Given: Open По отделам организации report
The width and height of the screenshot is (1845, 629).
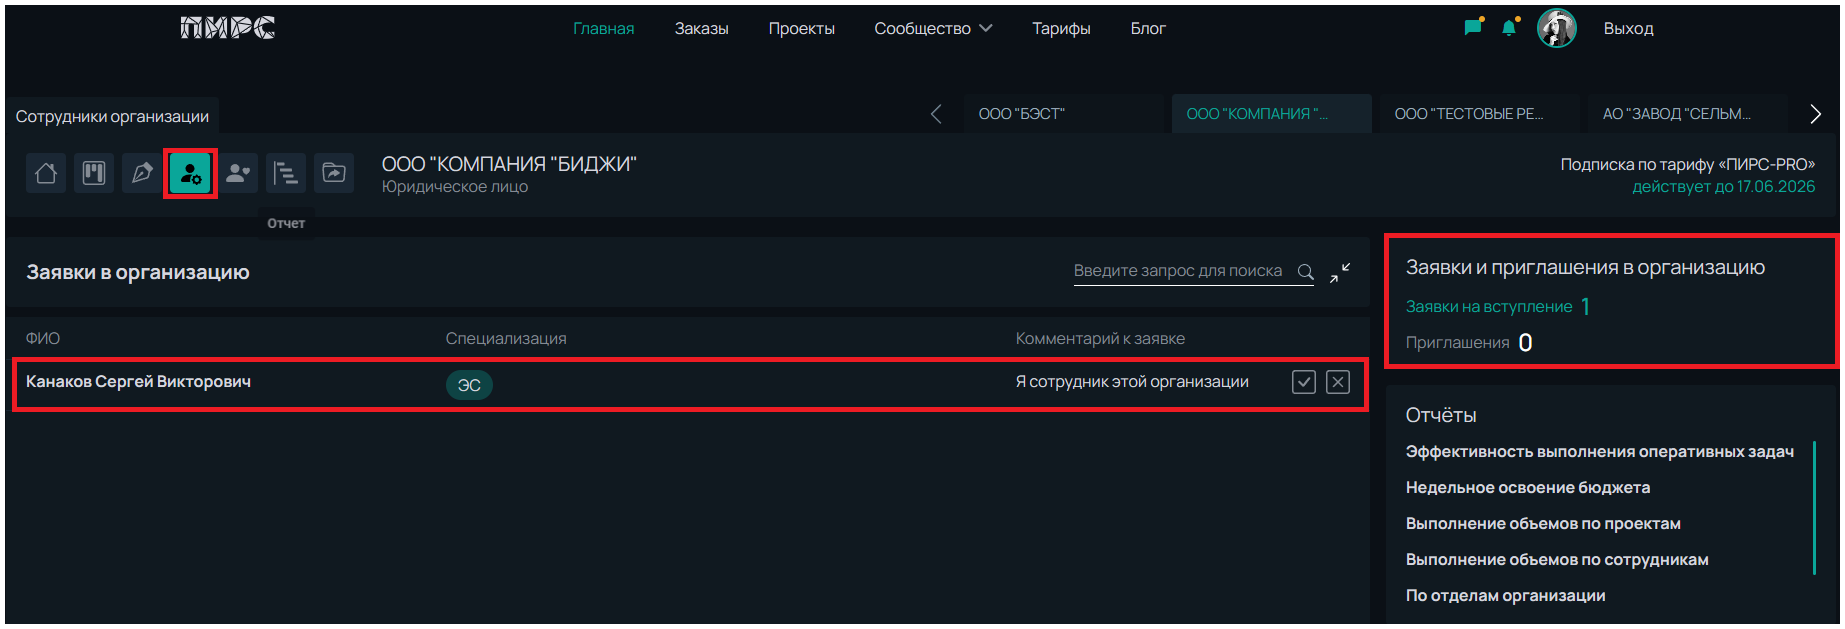Looking at the screenshot, I should pos(1505,596).
